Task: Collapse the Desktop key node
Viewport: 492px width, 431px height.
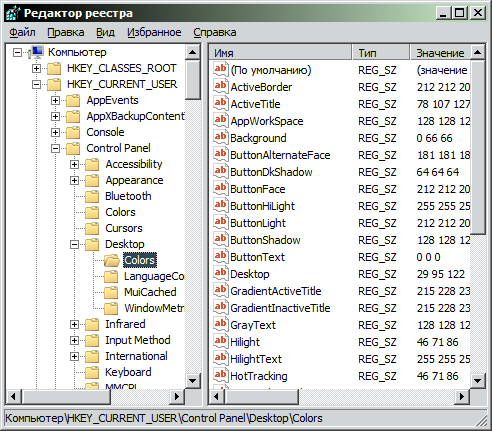Action: click(75, 244)
